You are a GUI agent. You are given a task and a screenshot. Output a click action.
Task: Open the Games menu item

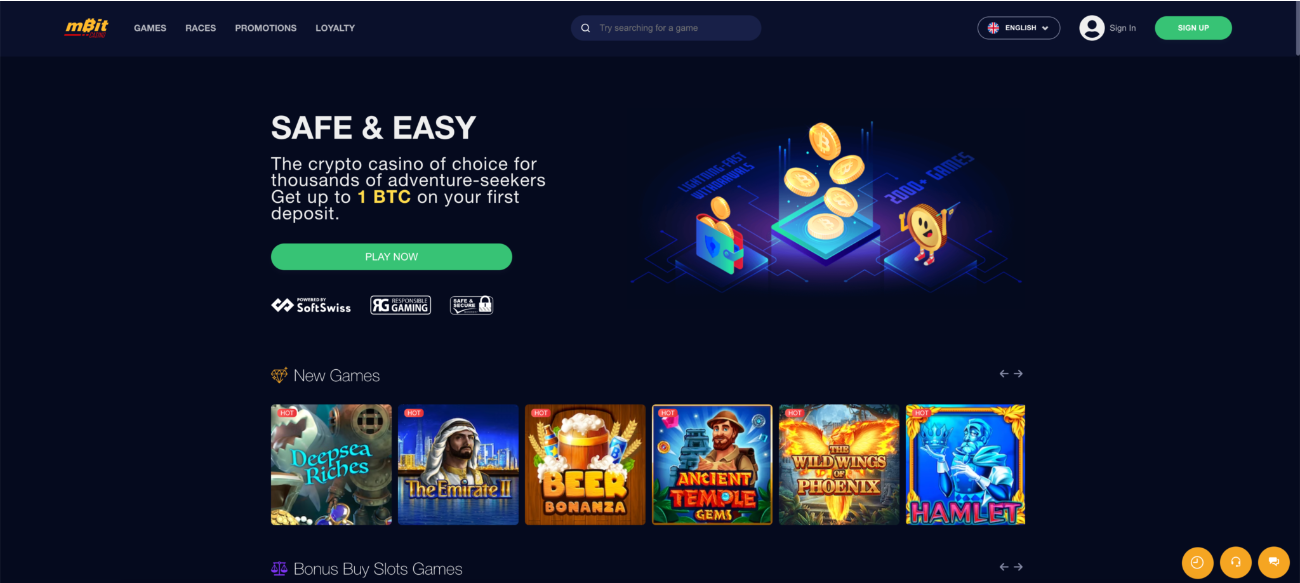click(150, 28)
